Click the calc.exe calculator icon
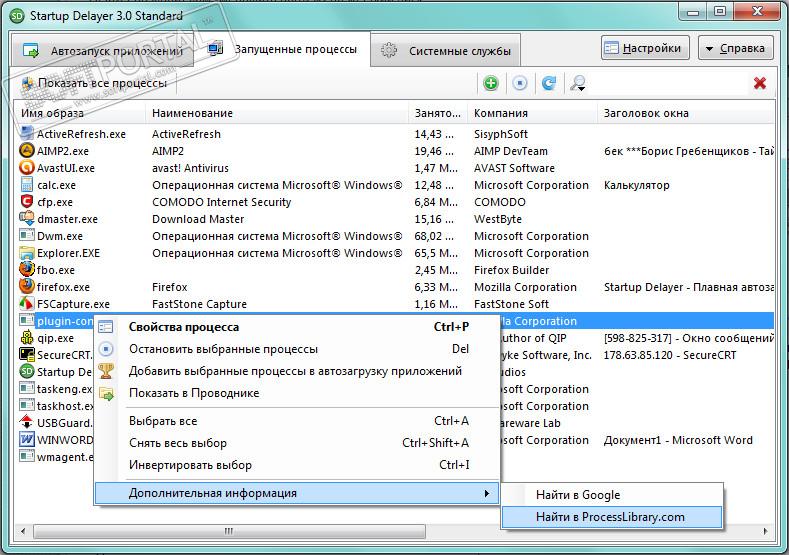Viewport: 789px width, 555px height. point(27,185)
